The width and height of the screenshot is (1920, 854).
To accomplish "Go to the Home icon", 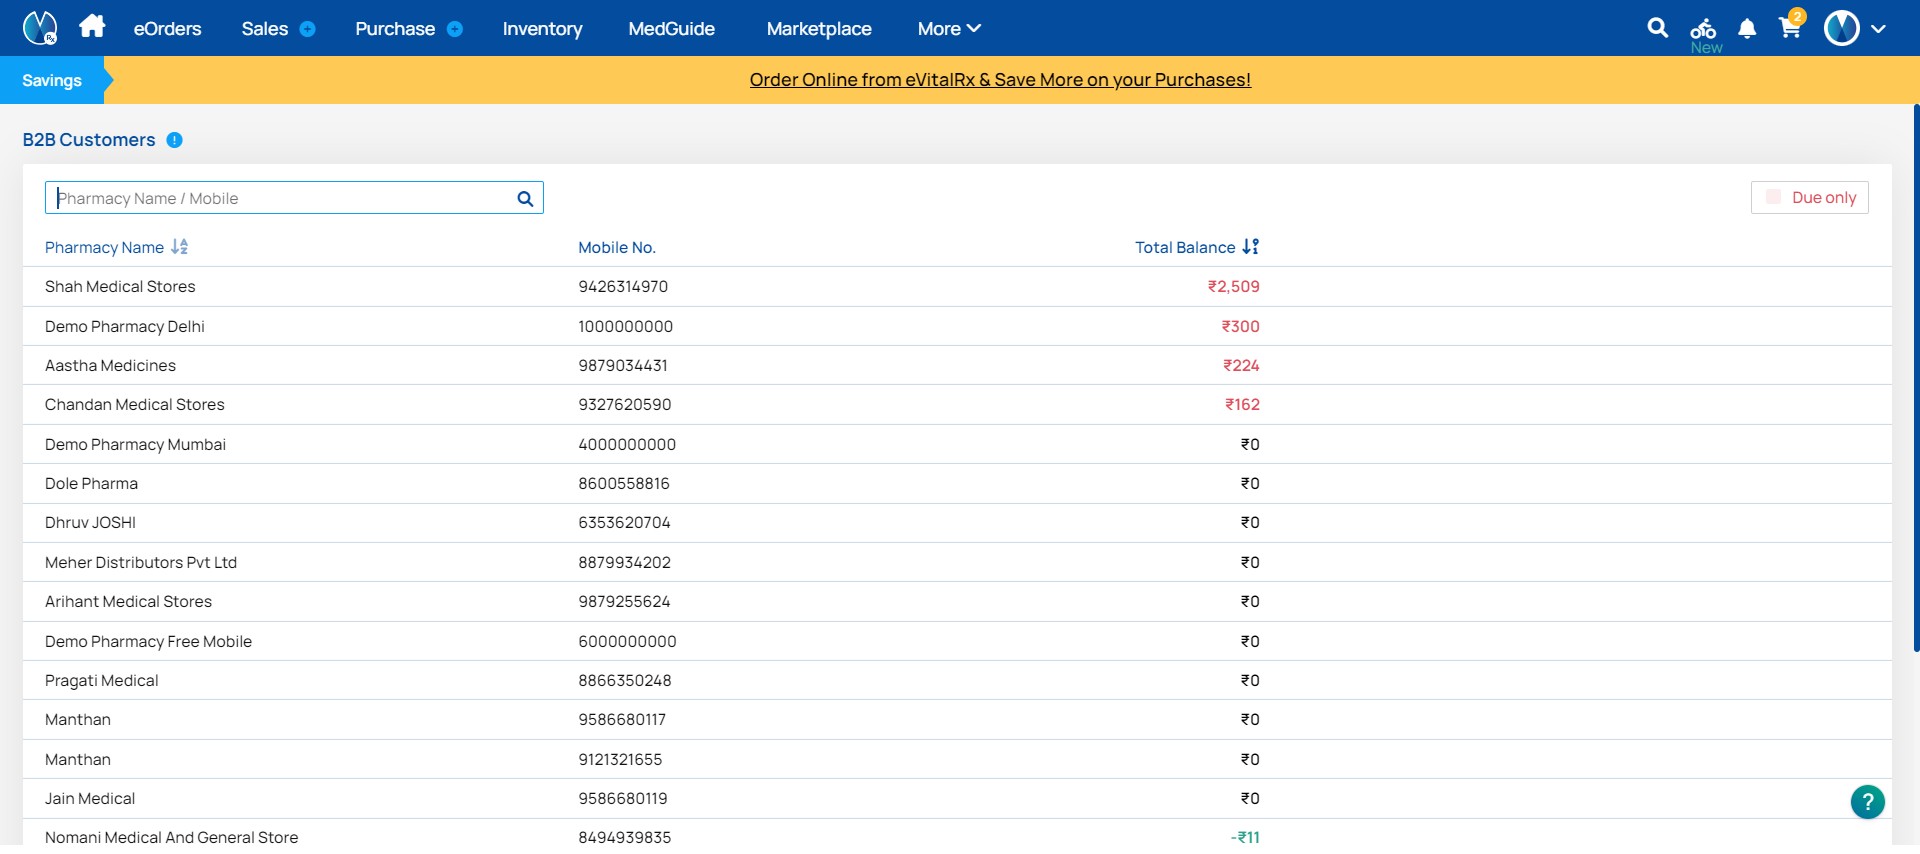I will (92, 26).
